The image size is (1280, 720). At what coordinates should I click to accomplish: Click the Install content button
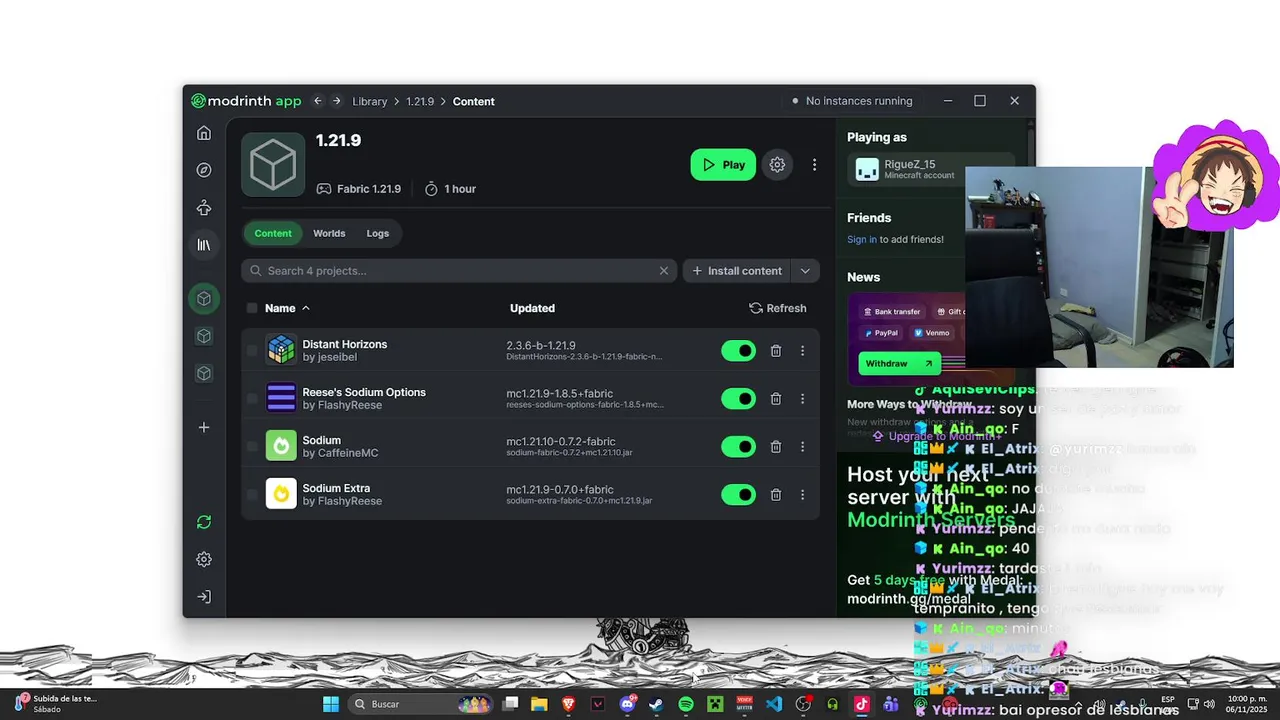pos(737,271)
